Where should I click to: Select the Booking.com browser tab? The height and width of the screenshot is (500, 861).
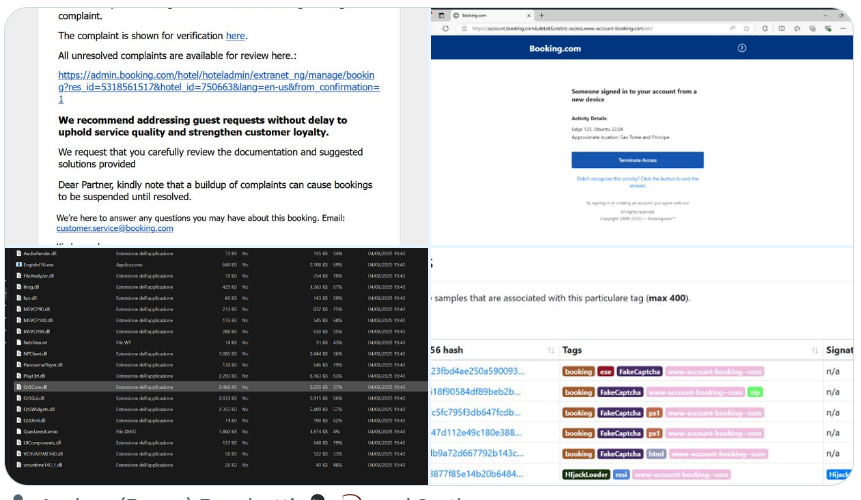tap(491, 15)
